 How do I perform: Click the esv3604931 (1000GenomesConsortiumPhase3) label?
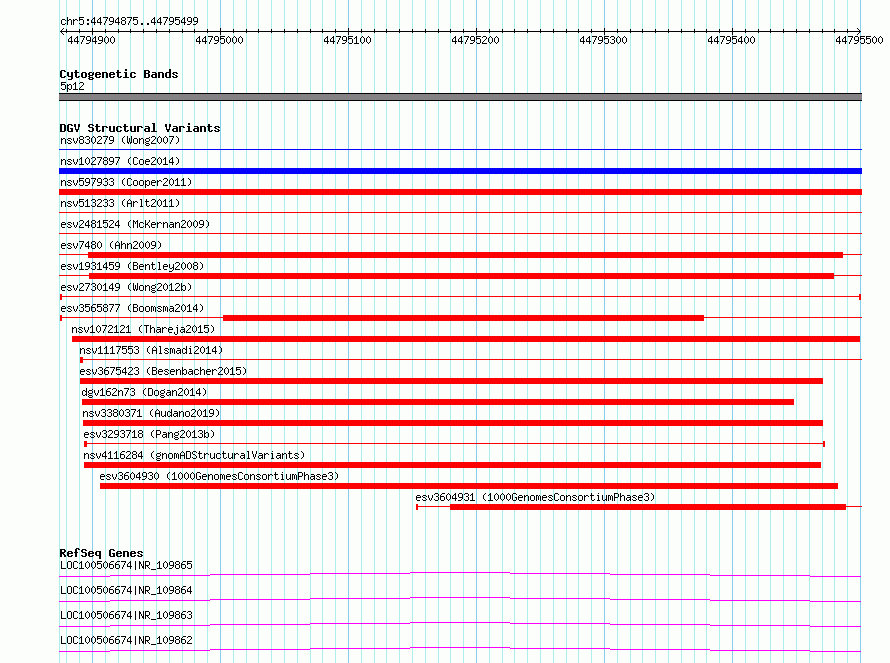pos(535,497)
